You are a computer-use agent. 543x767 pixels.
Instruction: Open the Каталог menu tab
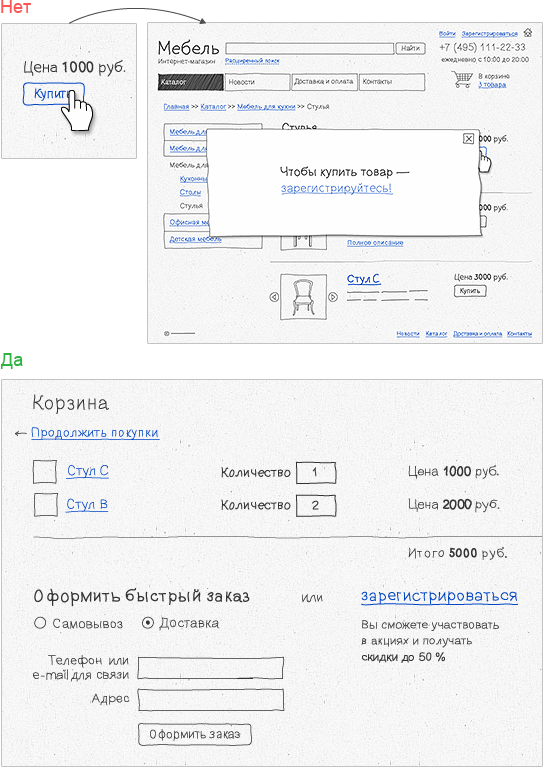pos(191,82)
